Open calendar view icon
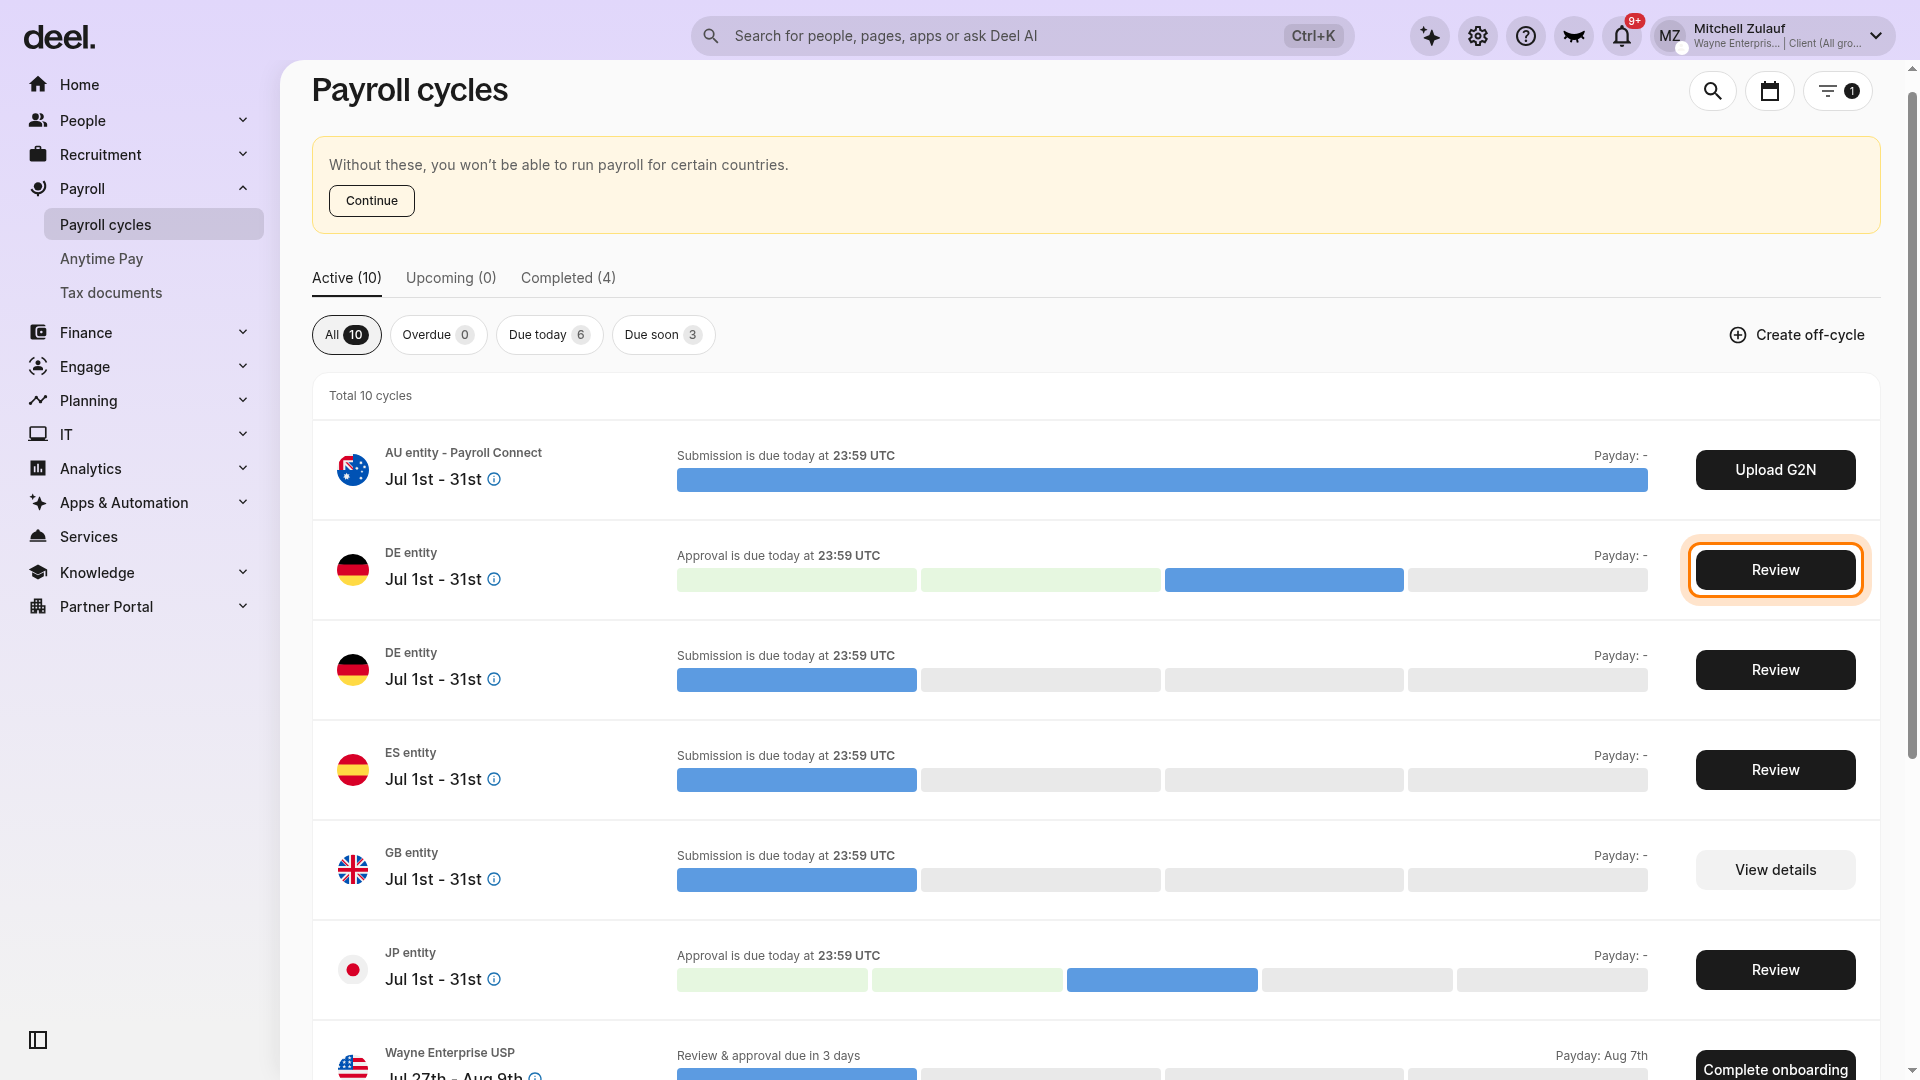Viewport: 1920px width, 1080px height. pyautogui.click(x=1770, y=91)
